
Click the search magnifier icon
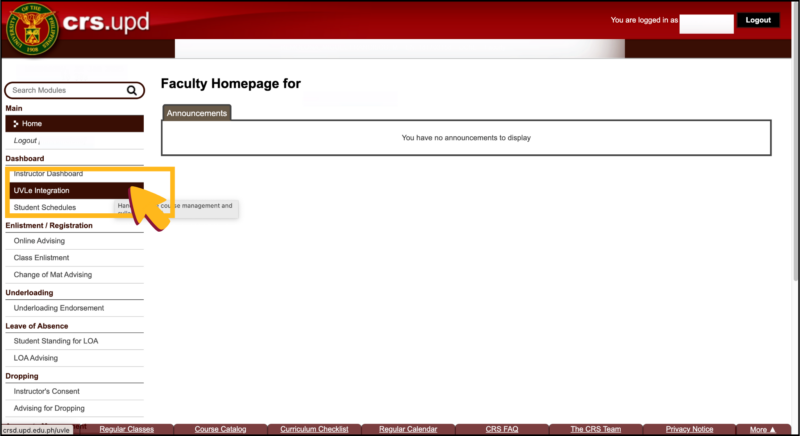pyautogui.click(x=132, y=90)
